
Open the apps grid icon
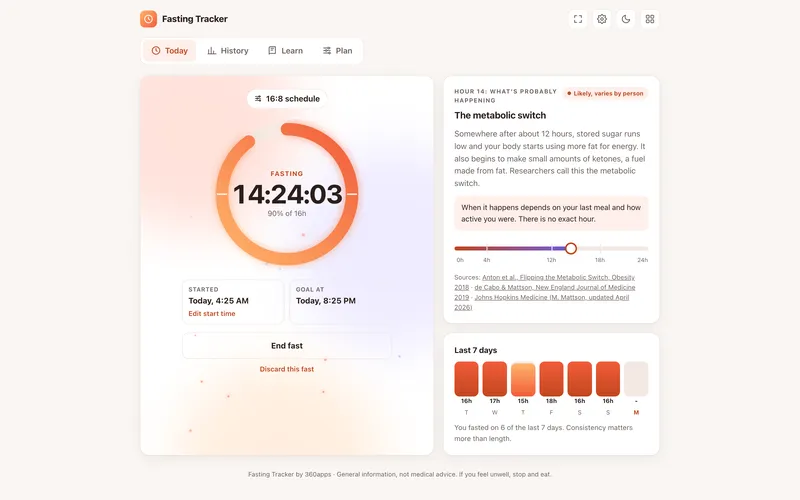click(649, 19)
